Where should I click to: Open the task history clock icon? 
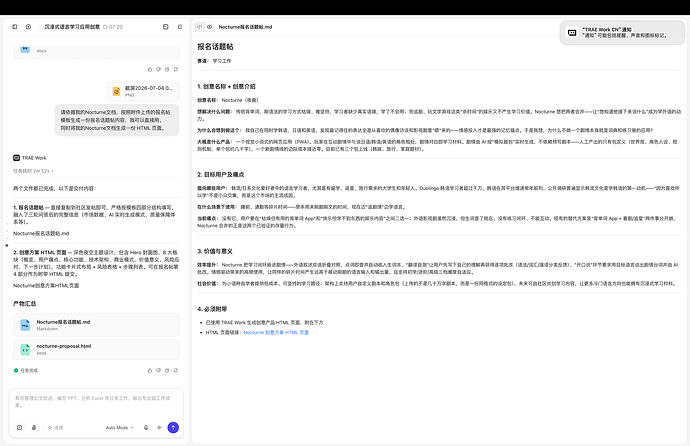[28, 27]
